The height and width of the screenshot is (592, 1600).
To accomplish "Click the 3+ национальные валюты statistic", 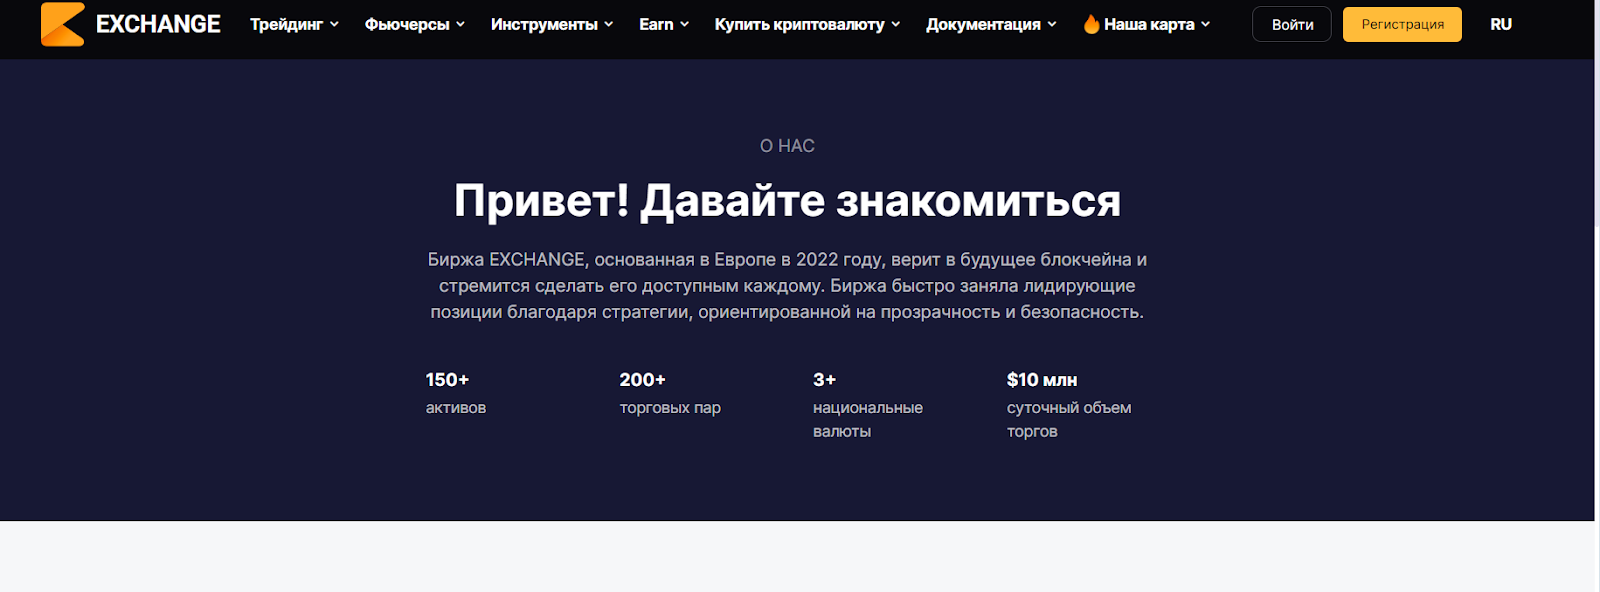I will coord(868,405).
